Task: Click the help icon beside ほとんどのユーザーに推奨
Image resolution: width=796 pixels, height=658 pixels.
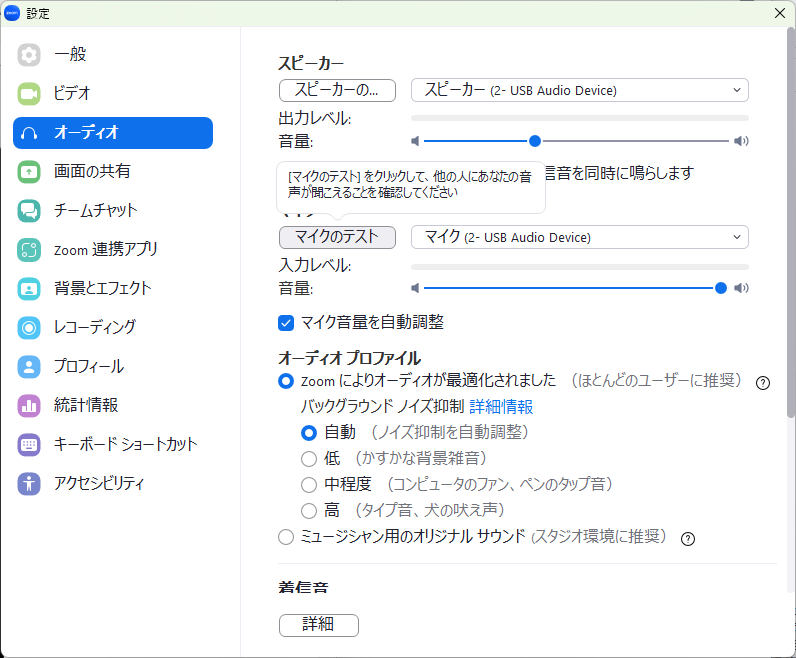Action: coord(762,383)
